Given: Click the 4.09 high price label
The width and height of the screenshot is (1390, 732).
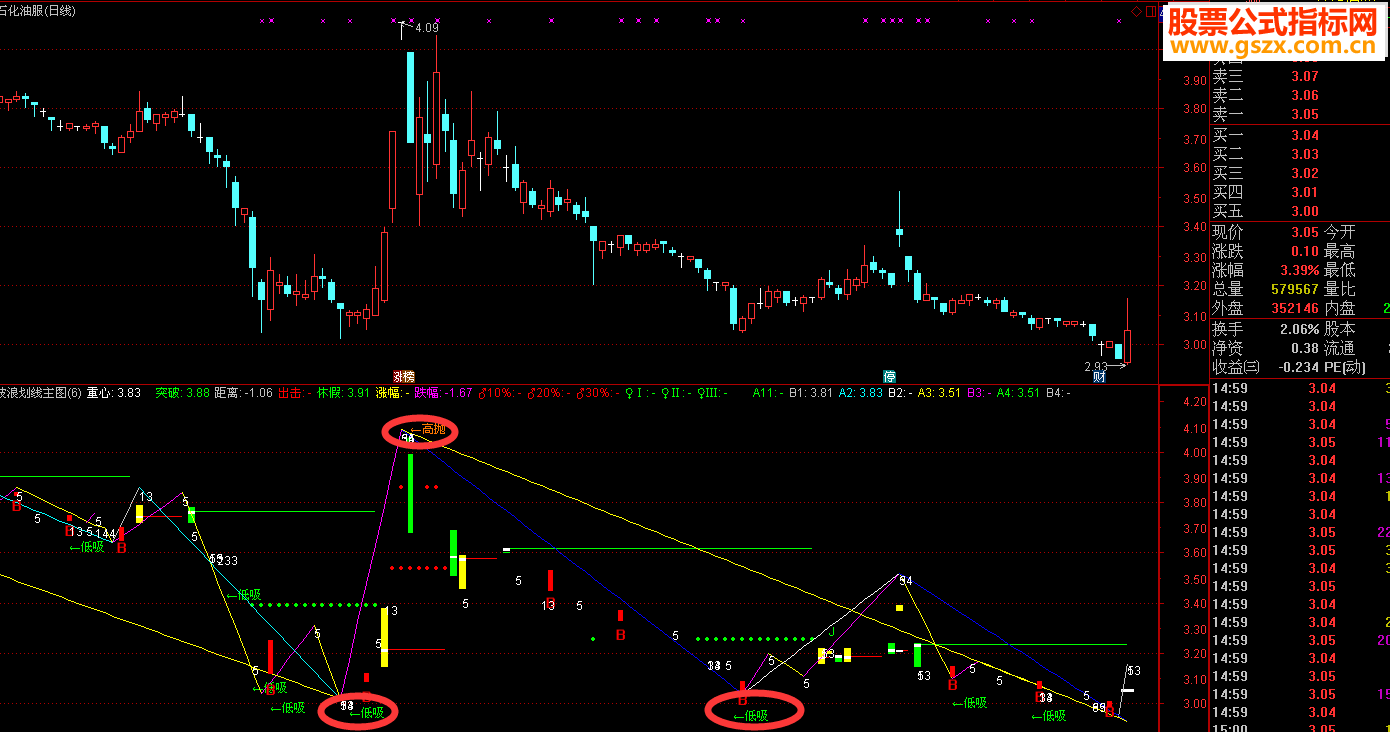Looking at the screenshot, I should point(427,28).
